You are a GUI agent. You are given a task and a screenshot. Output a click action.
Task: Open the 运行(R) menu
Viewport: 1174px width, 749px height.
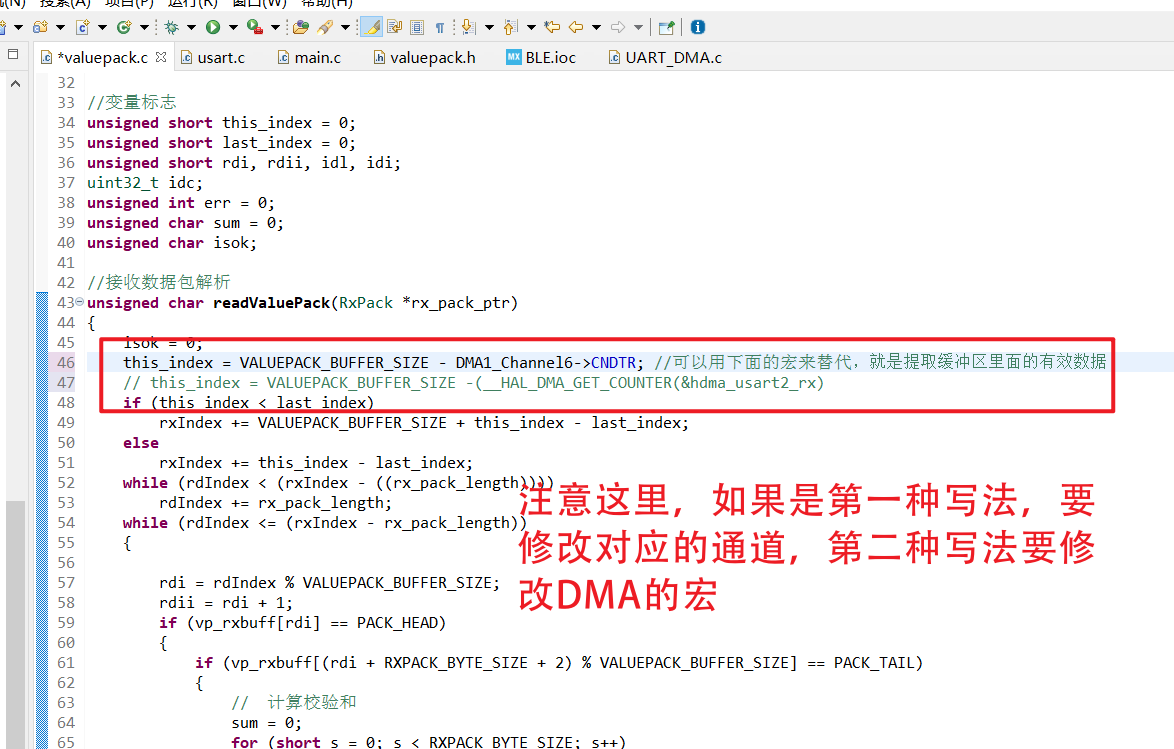click(x=192, y=3)
